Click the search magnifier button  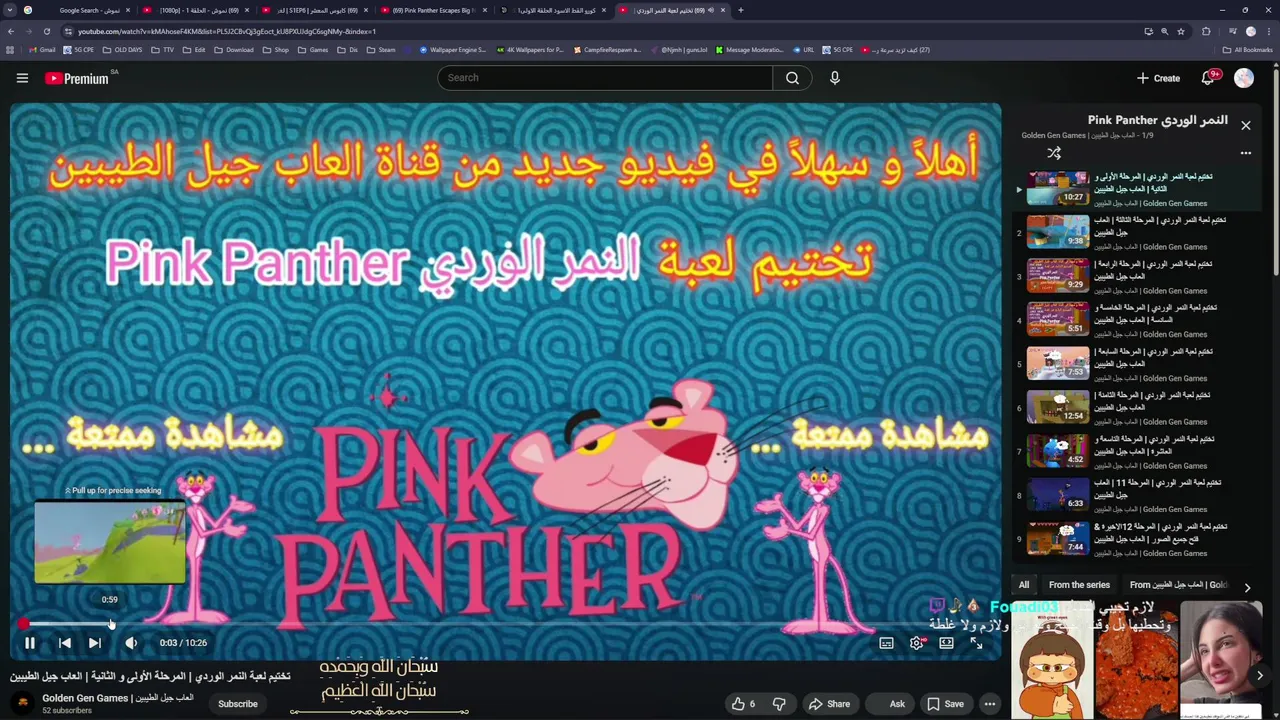(792, 78)
